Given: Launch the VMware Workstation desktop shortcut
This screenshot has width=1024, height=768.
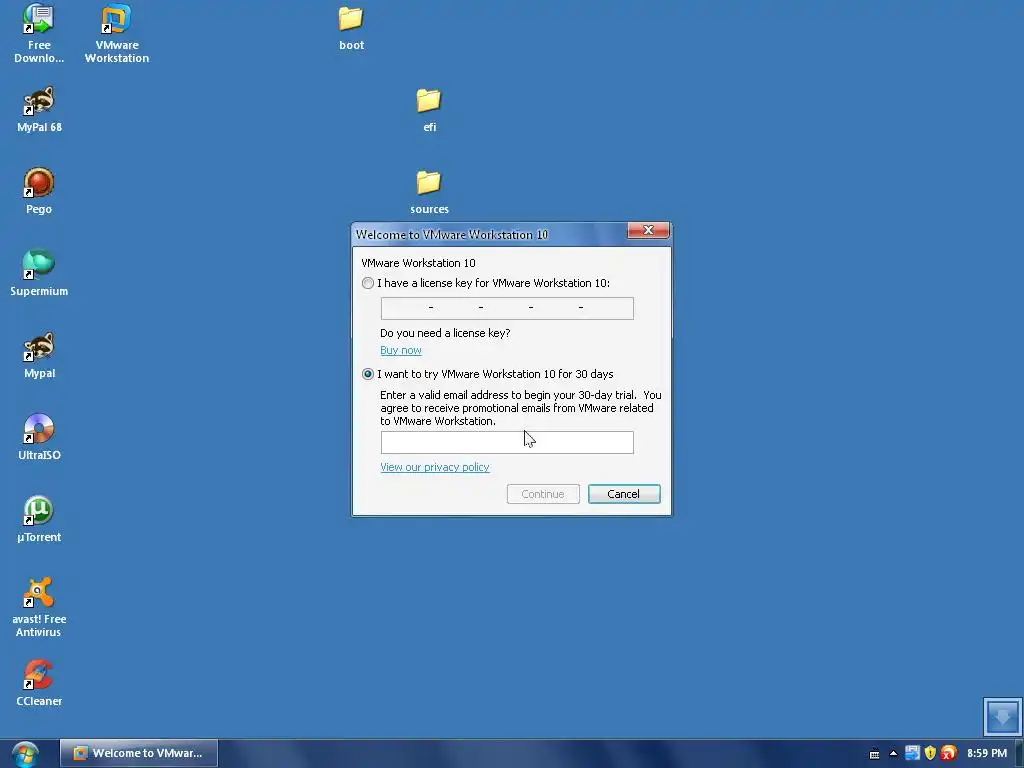Looking at the screenshot, I should [x=117, y=33].
